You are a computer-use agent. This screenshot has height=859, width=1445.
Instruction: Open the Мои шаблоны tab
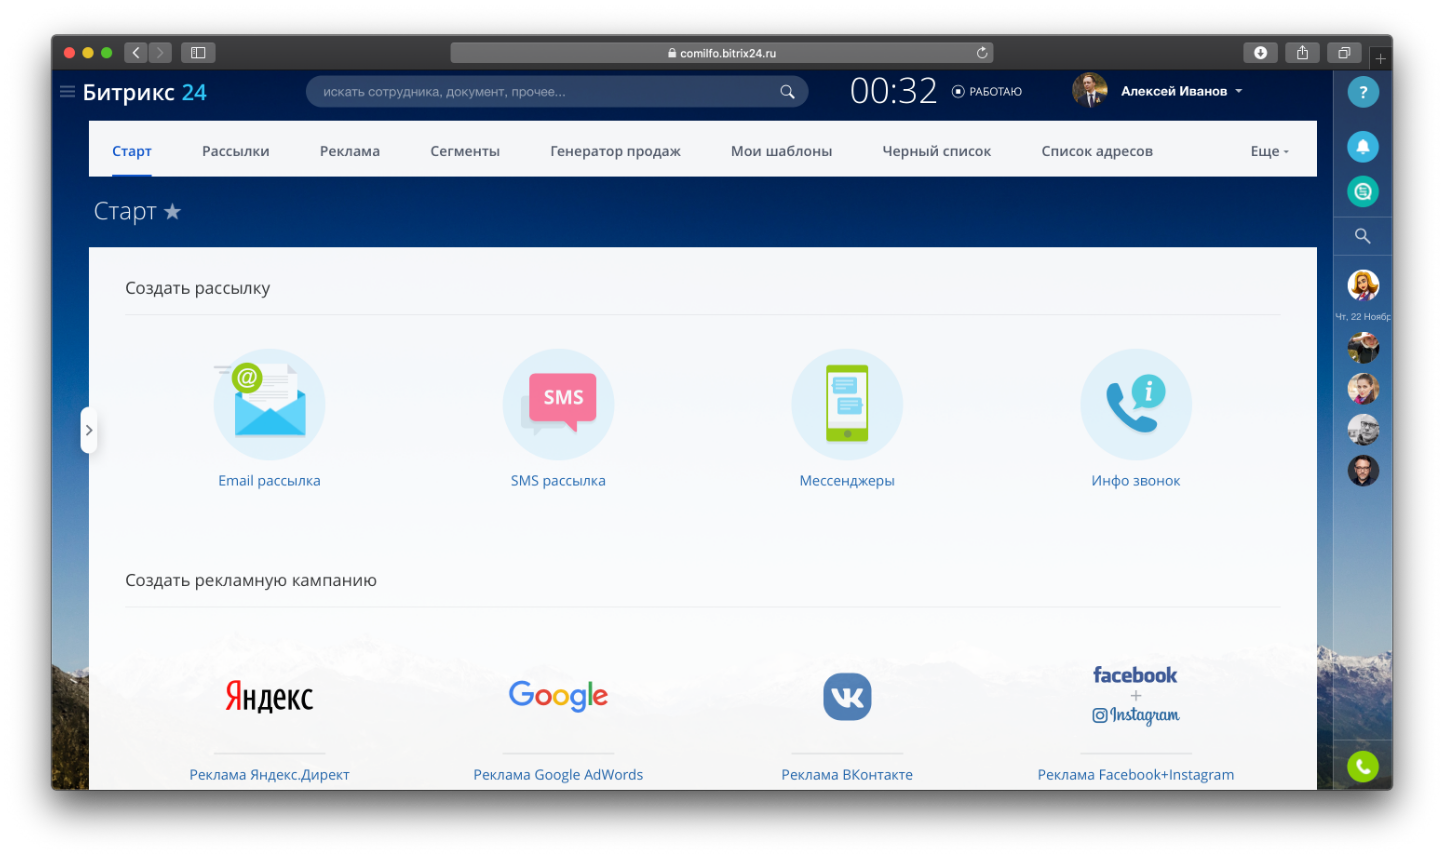(x=781, y=151)
